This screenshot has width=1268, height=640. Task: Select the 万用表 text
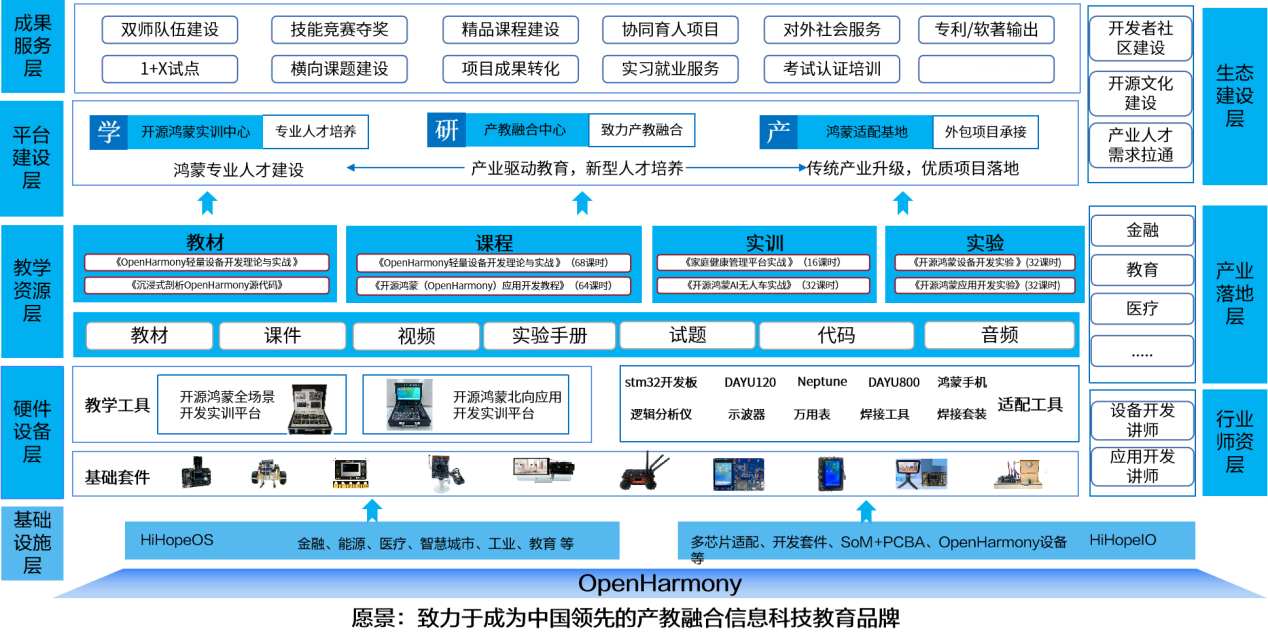pos(812,414)
